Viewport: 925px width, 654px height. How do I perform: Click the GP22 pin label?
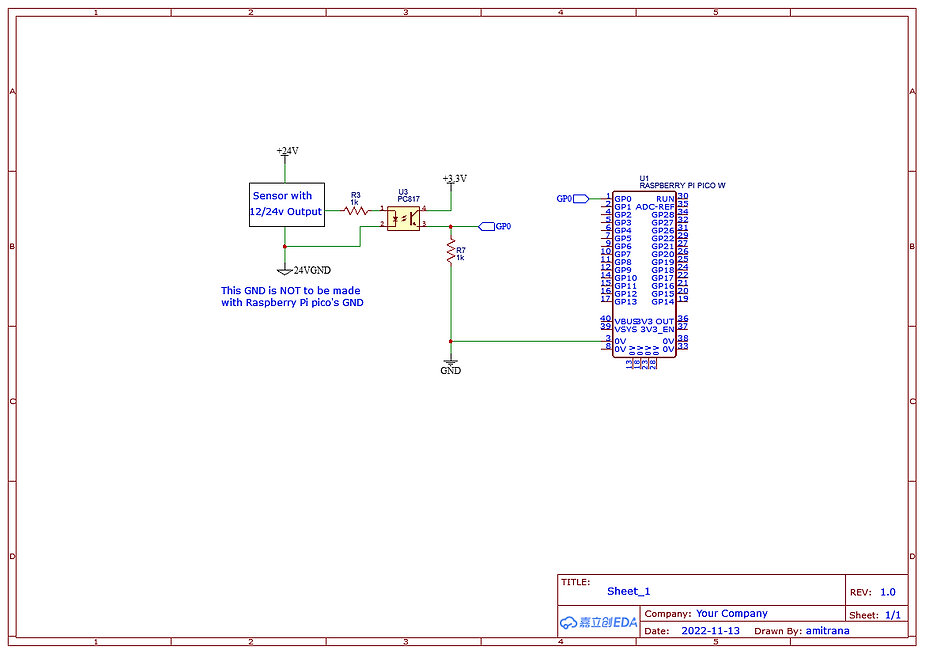(x=663, y=239)
